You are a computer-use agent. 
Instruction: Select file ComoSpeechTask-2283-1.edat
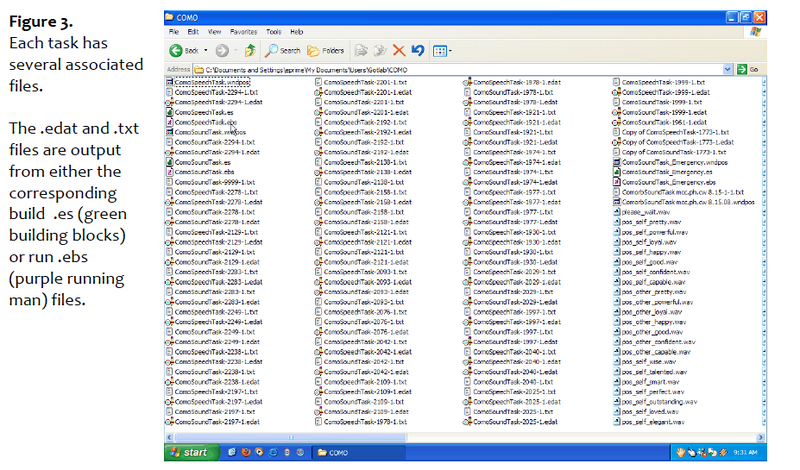[x=214, y=282]
